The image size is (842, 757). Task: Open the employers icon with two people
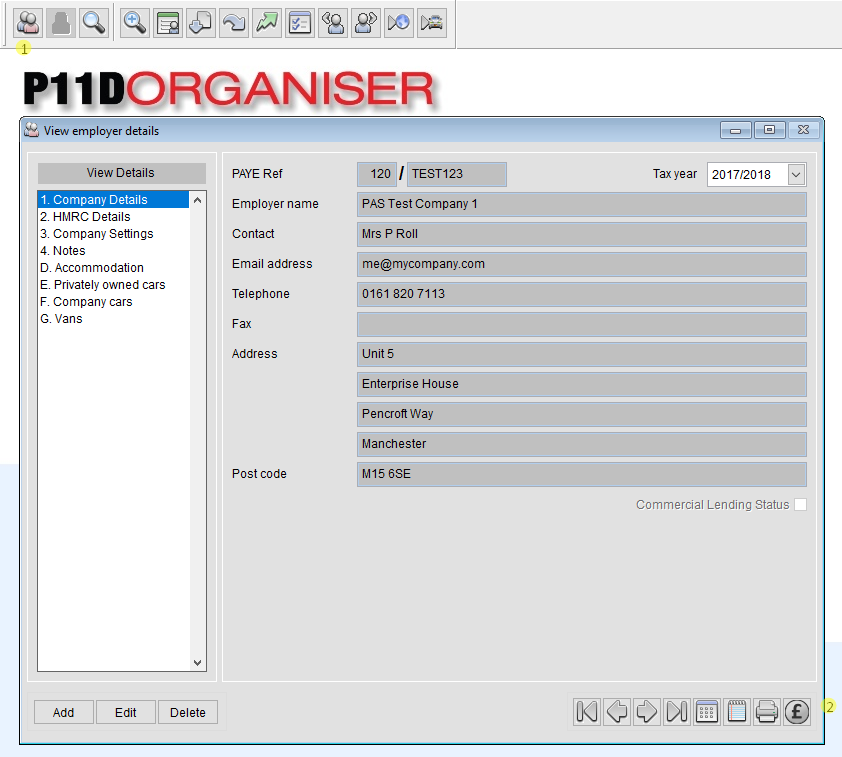click(x=27, y=23)
